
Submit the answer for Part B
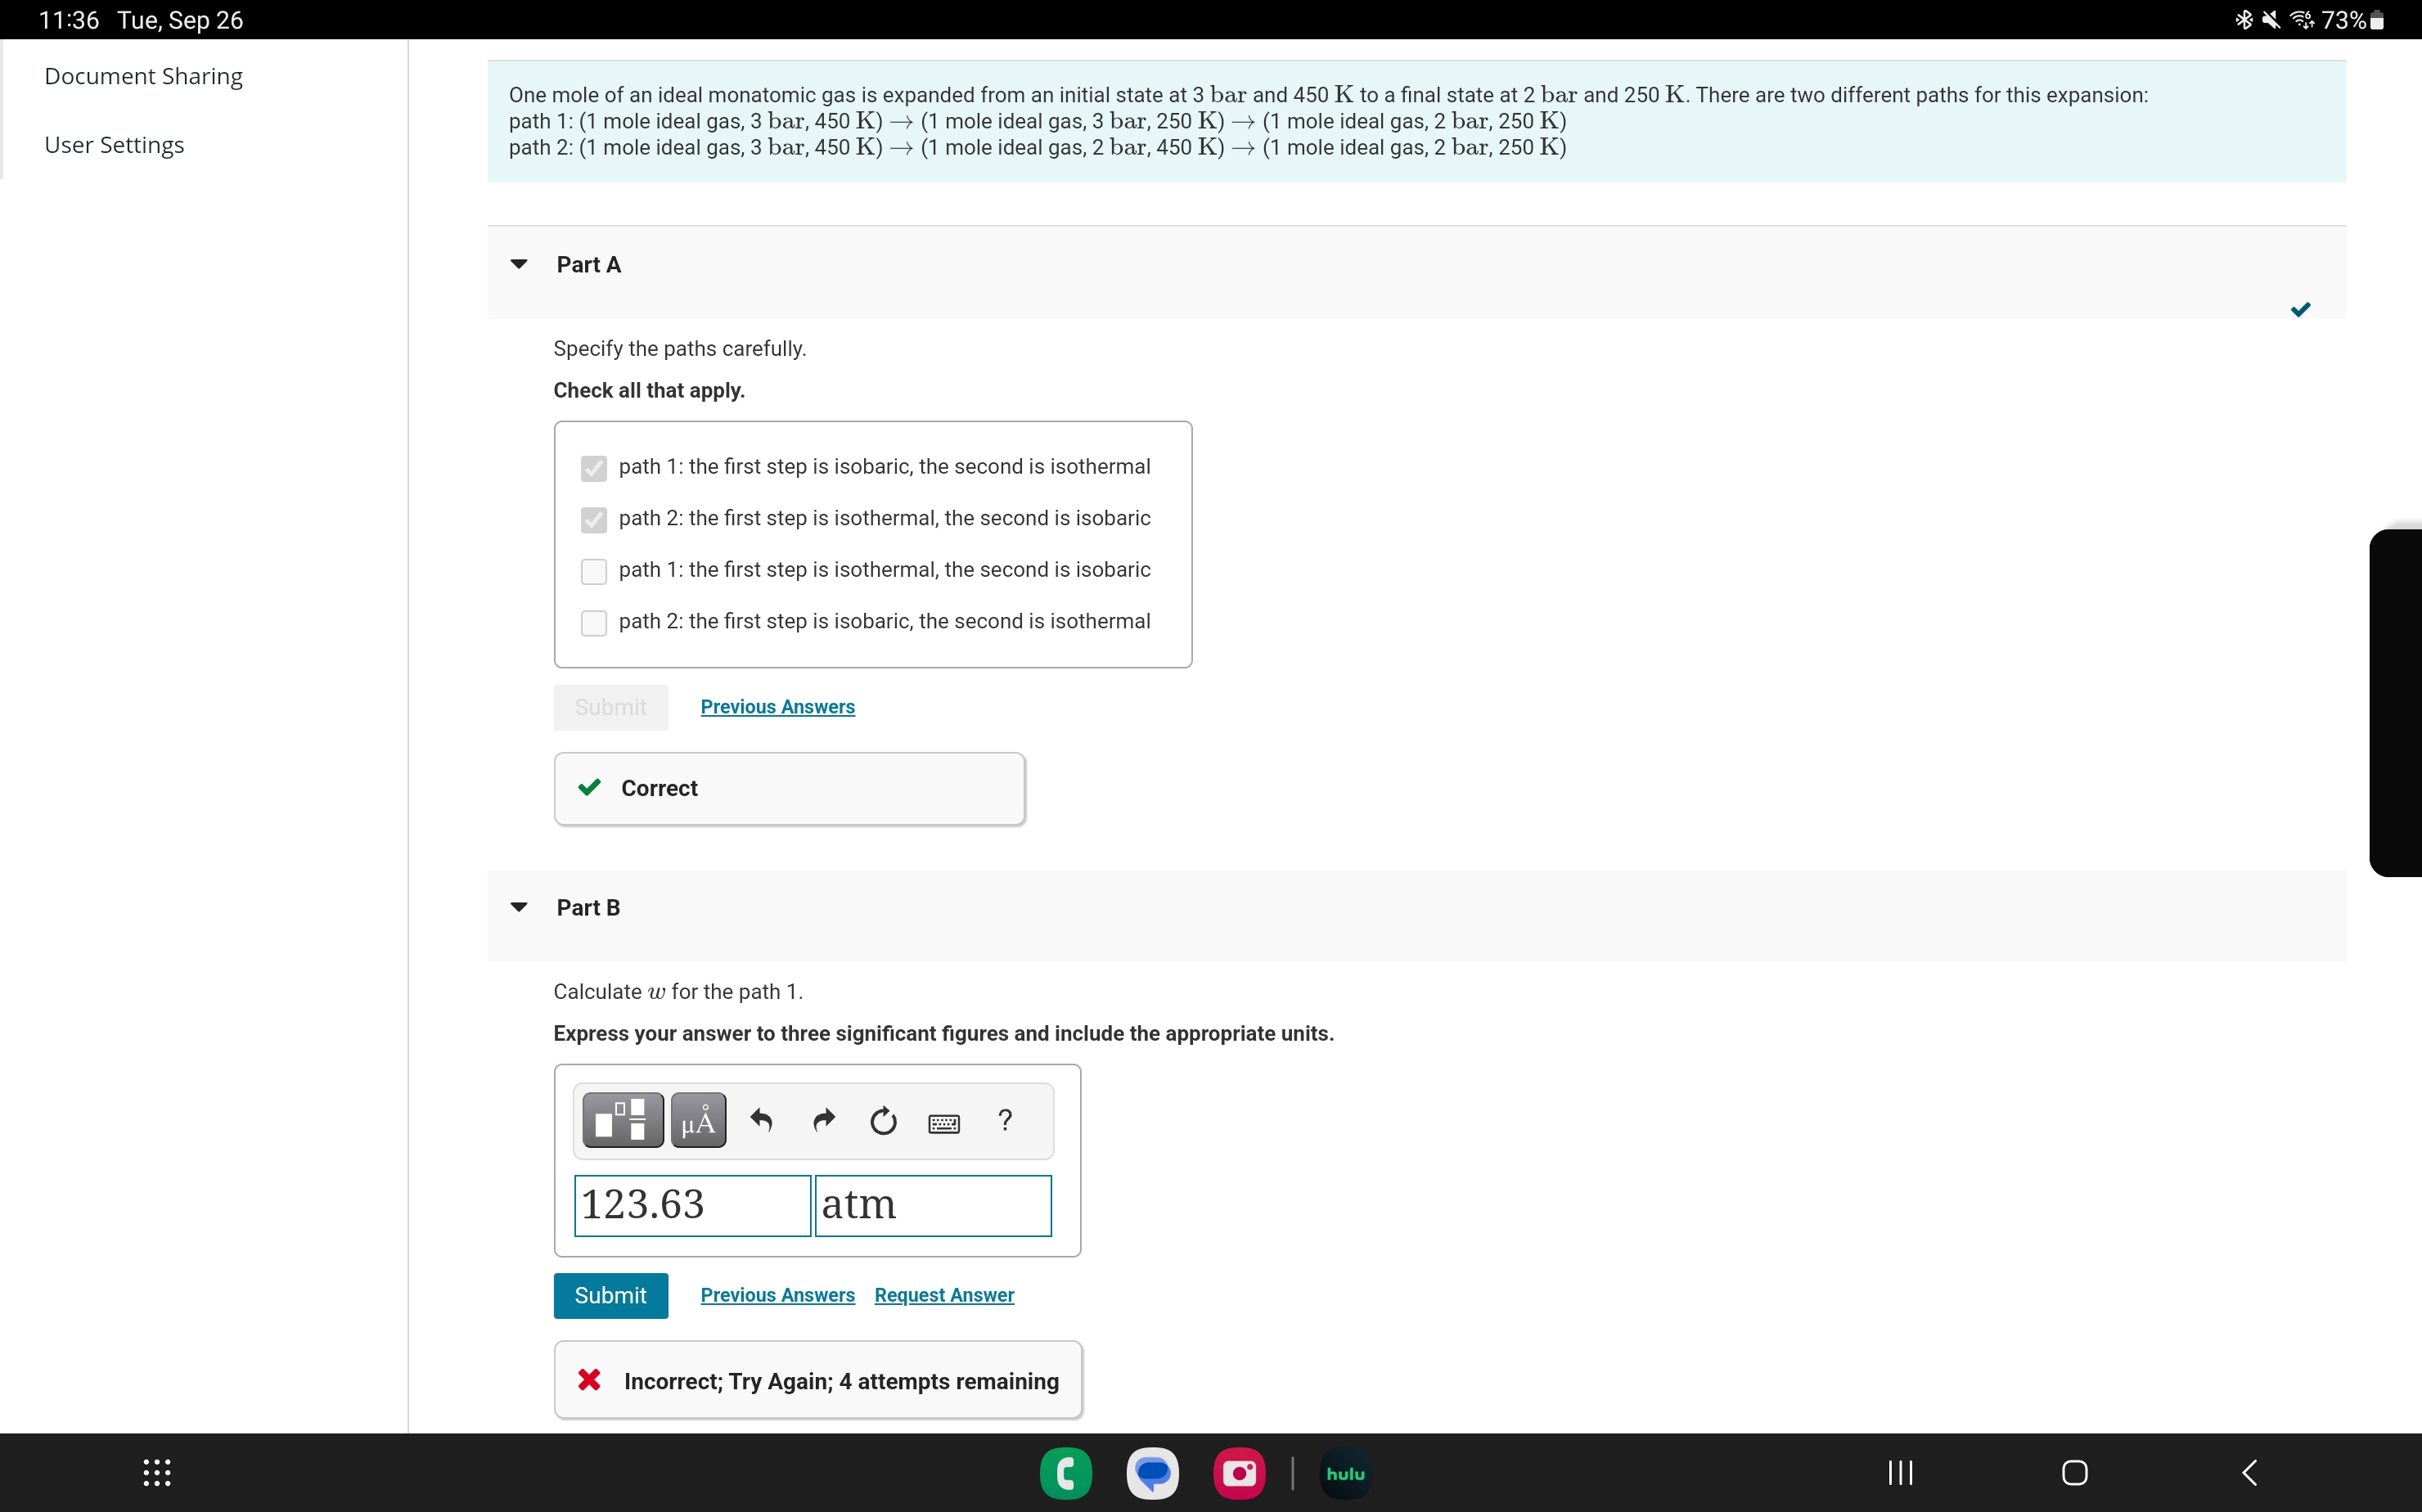[610, 1295]
